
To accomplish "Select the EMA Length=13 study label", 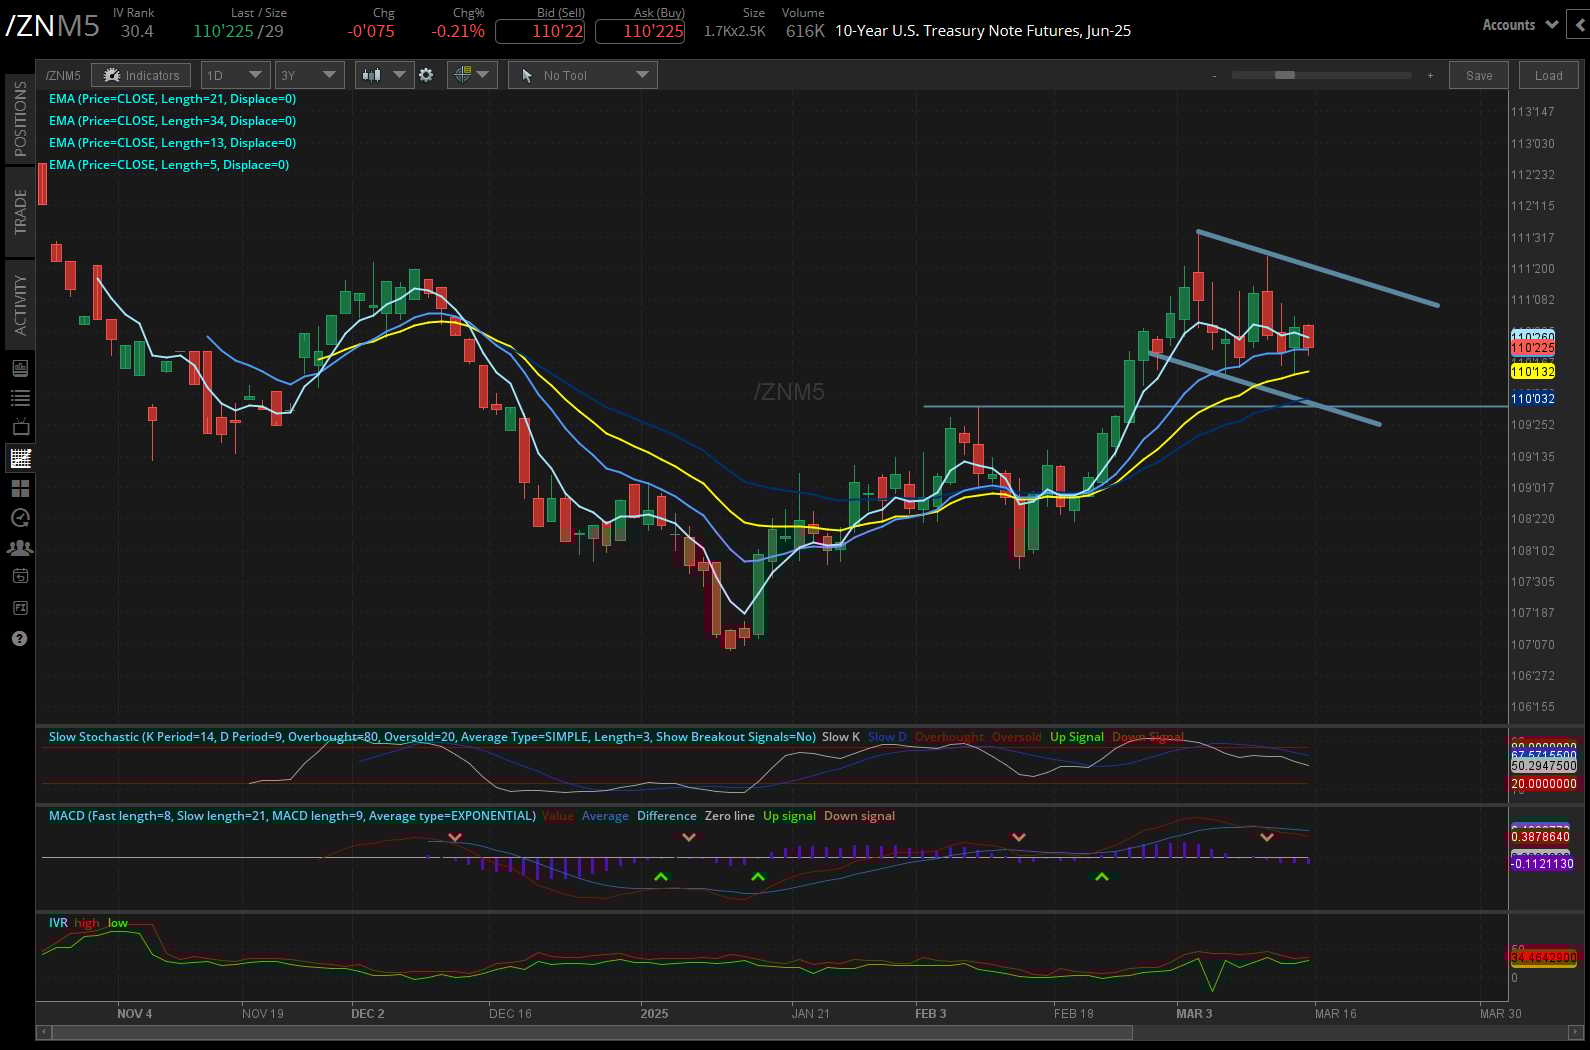I will [x=172, y=143].
